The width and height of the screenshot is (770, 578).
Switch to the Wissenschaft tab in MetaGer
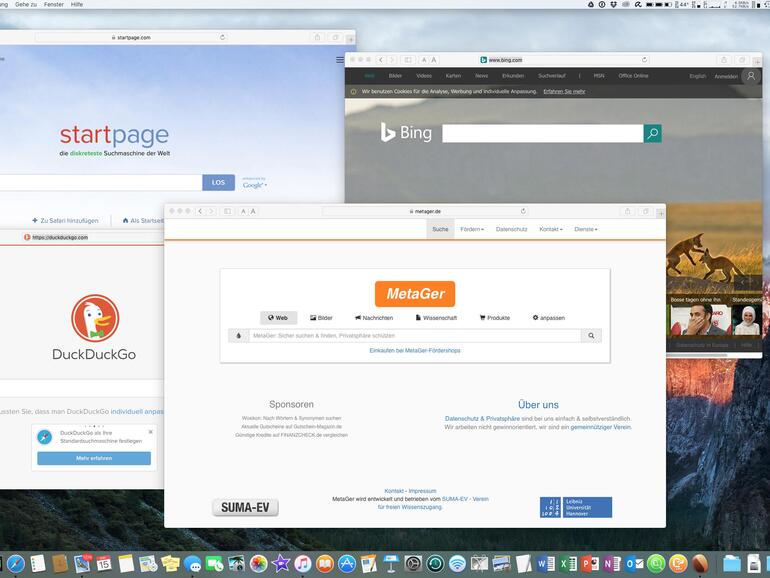[436, 318]
